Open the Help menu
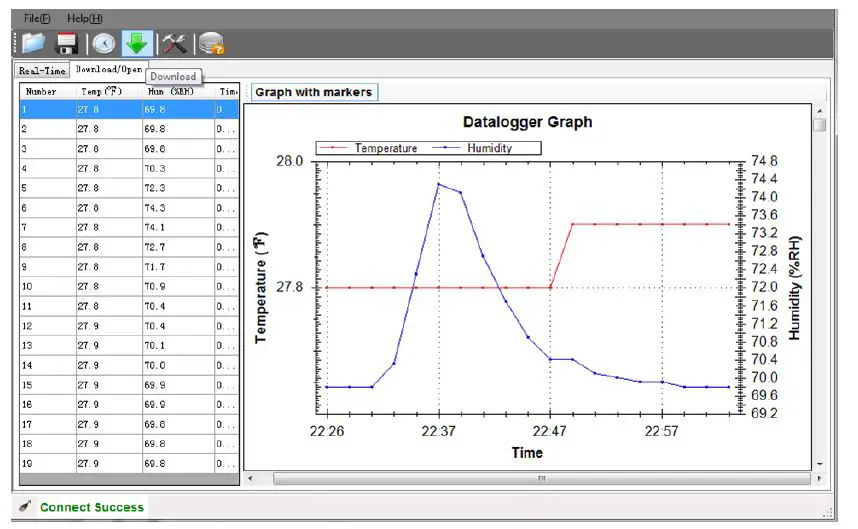The height and width of the screenshot is (529, 858). tap(85, 19)
